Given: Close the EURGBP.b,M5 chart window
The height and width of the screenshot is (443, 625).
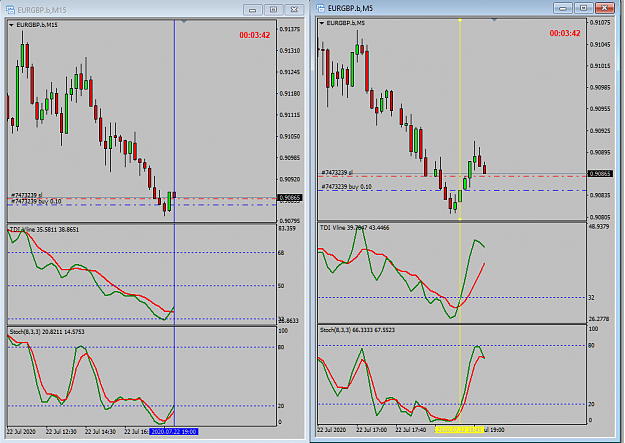Looking at the screenshot, I should (x=605, y=8).
